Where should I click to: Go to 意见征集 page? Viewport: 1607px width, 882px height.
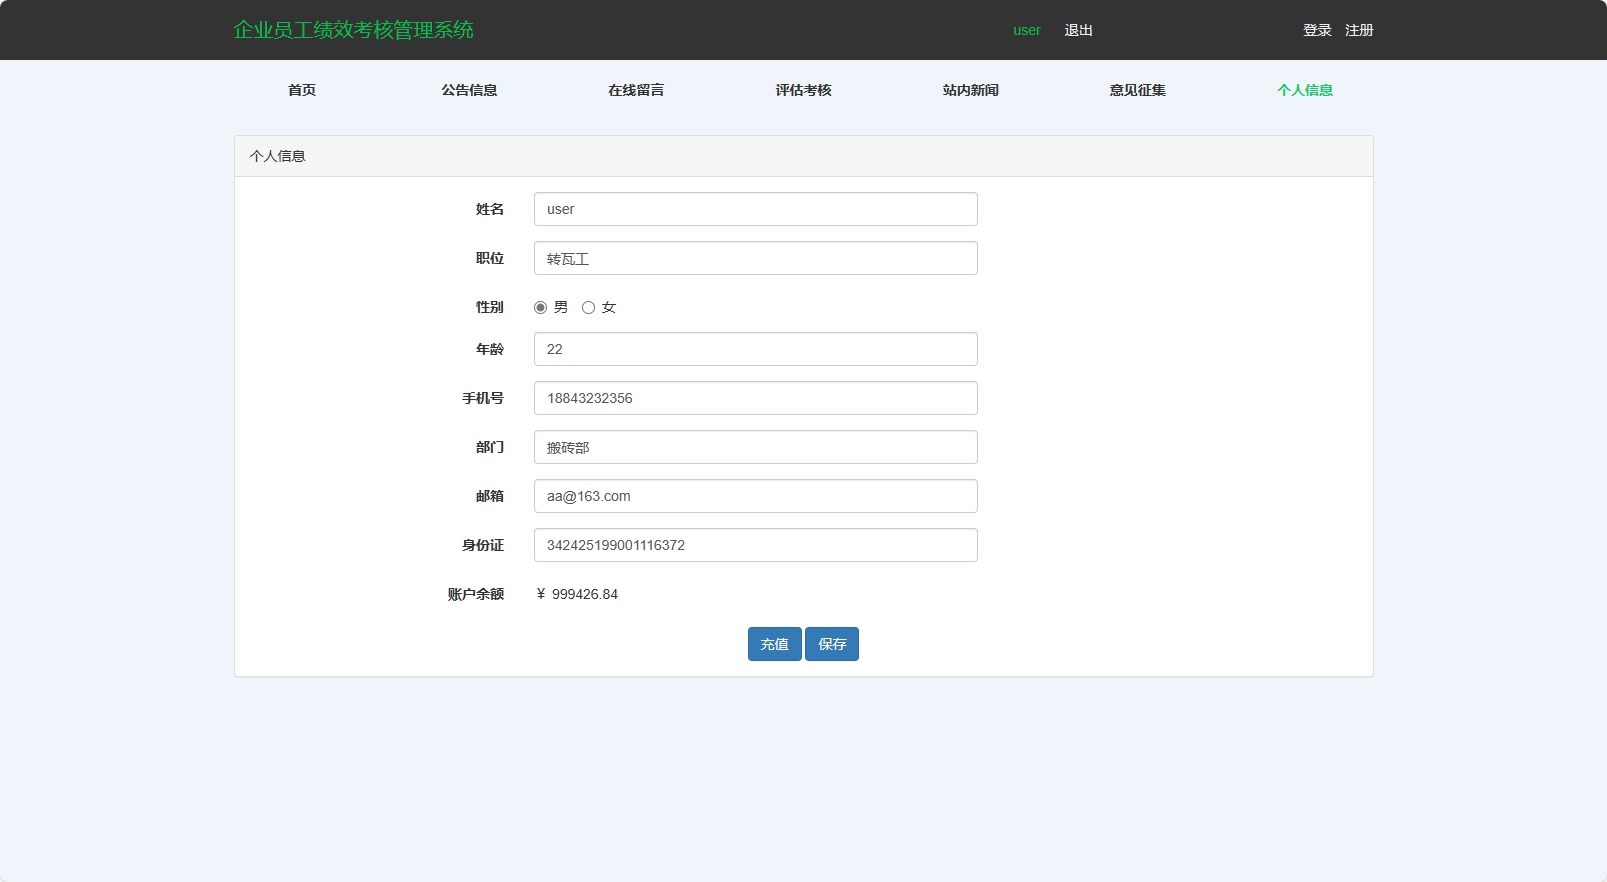pos(1137,90)
